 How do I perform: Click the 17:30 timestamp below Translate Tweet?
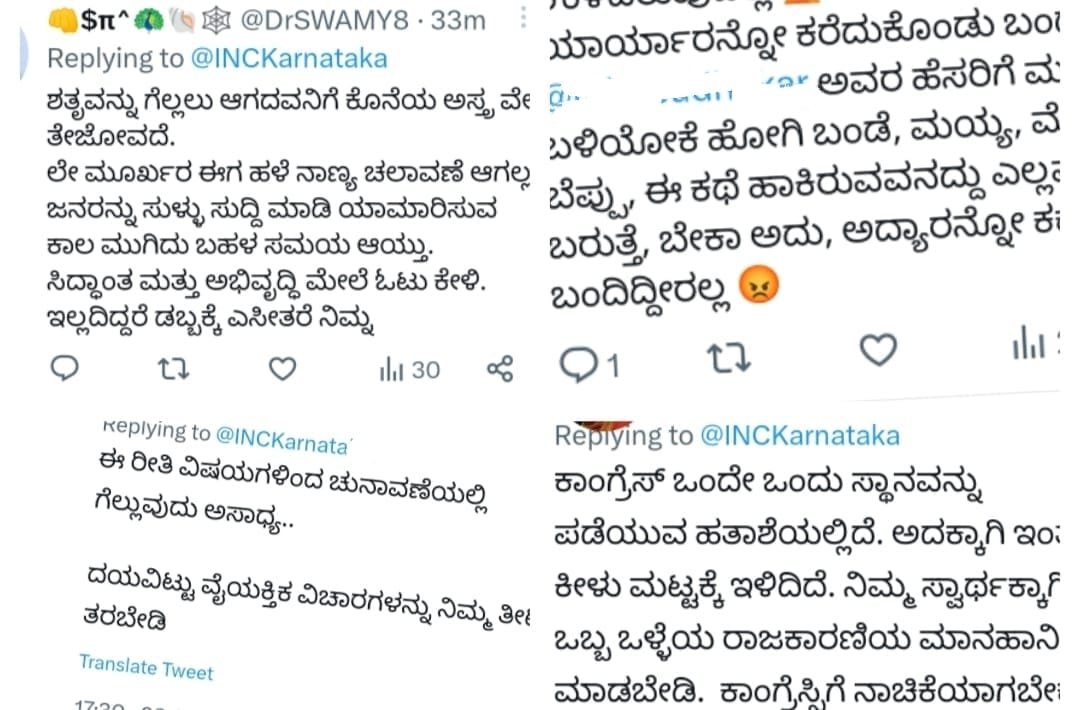99,705
